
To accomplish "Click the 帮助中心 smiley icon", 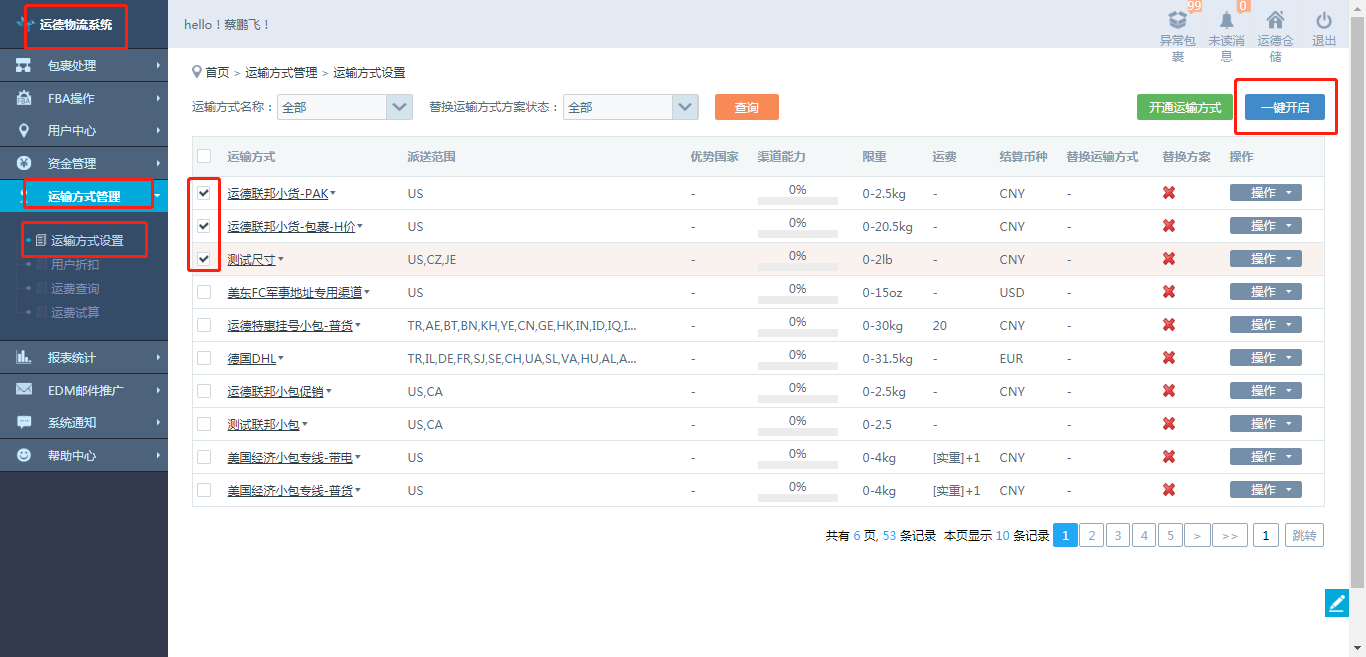I will 24,455.
